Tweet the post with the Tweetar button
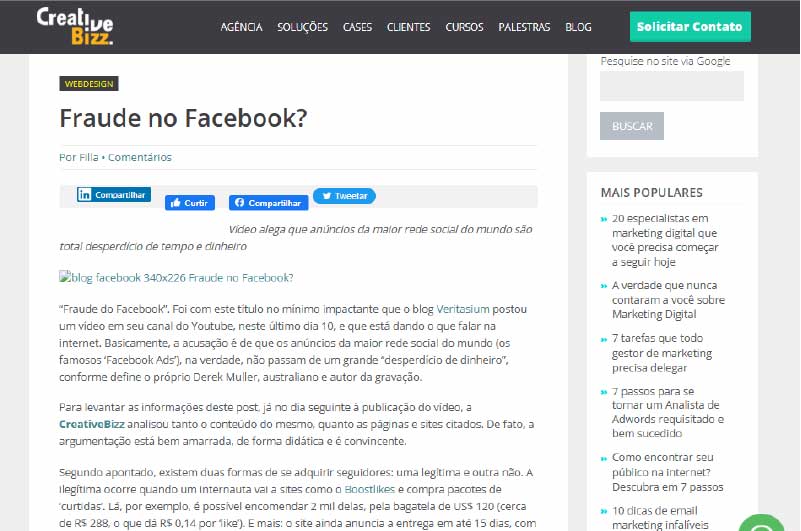Viewport: 801px width, 531px height. (344, 196)
